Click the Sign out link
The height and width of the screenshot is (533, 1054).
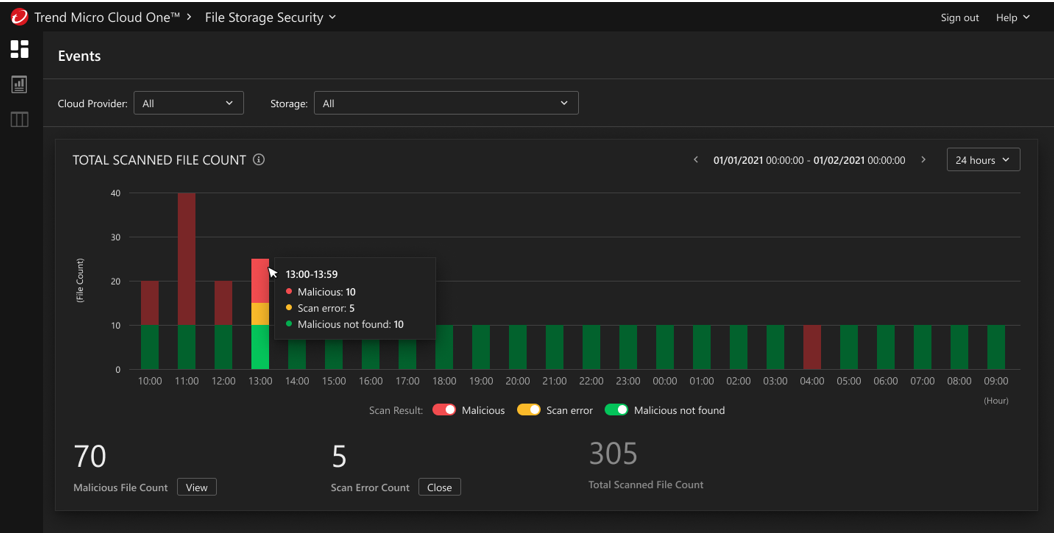(x=959, y=17)
